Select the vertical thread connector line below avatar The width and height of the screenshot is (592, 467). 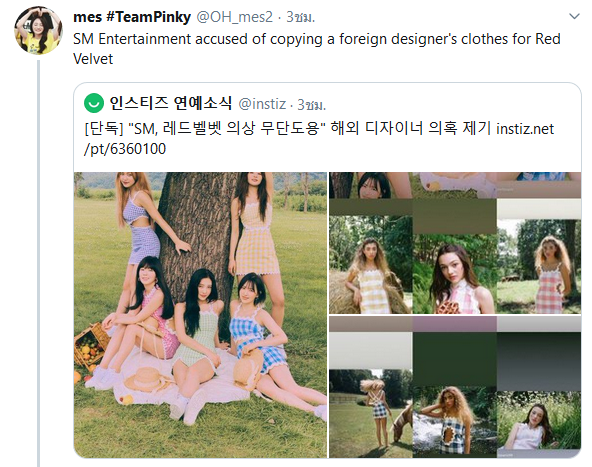[39, 263]
